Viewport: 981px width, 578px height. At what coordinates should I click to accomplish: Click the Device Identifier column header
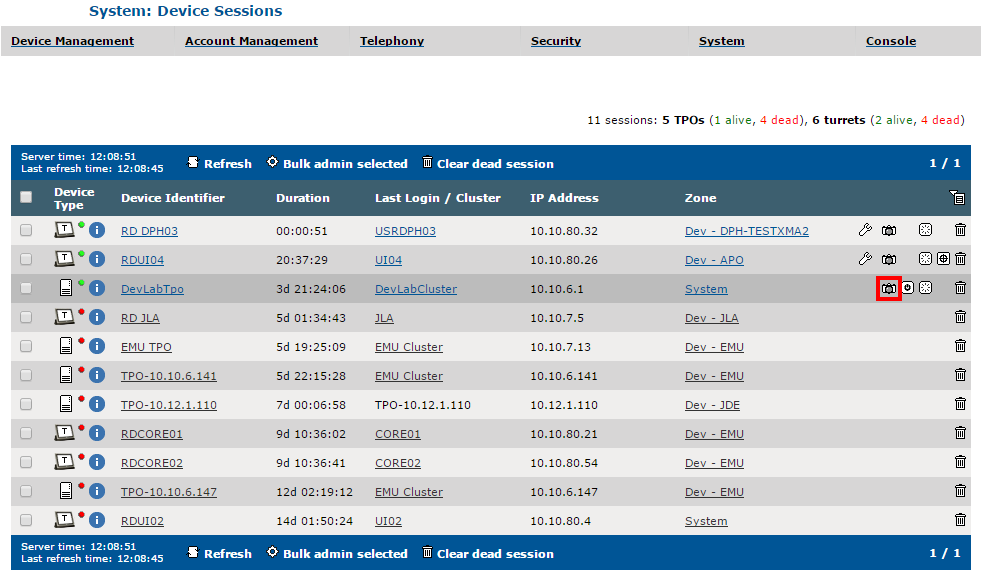(x=173, y=198)
